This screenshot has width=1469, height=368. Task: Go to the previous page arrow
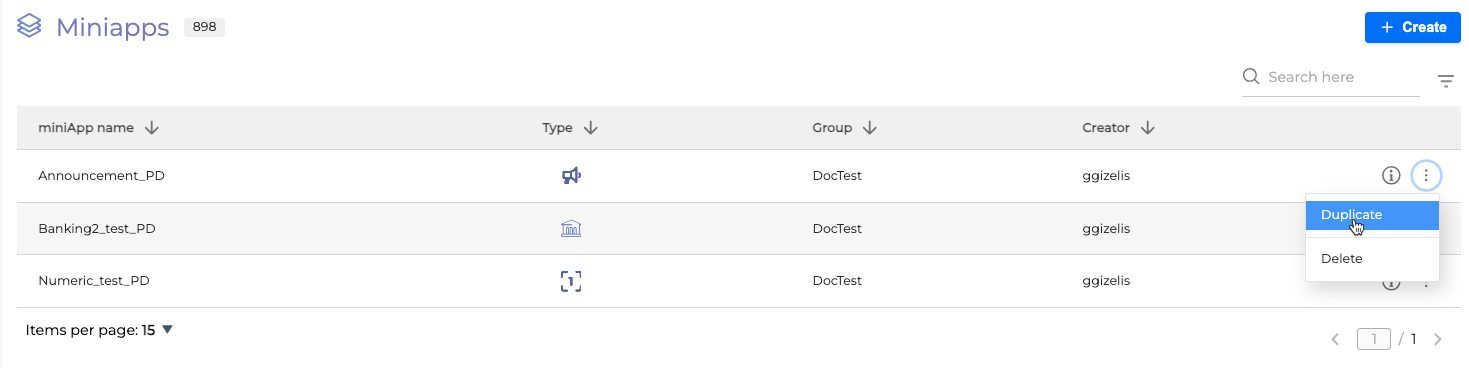pyautogui.click(x=1335, y=340)
